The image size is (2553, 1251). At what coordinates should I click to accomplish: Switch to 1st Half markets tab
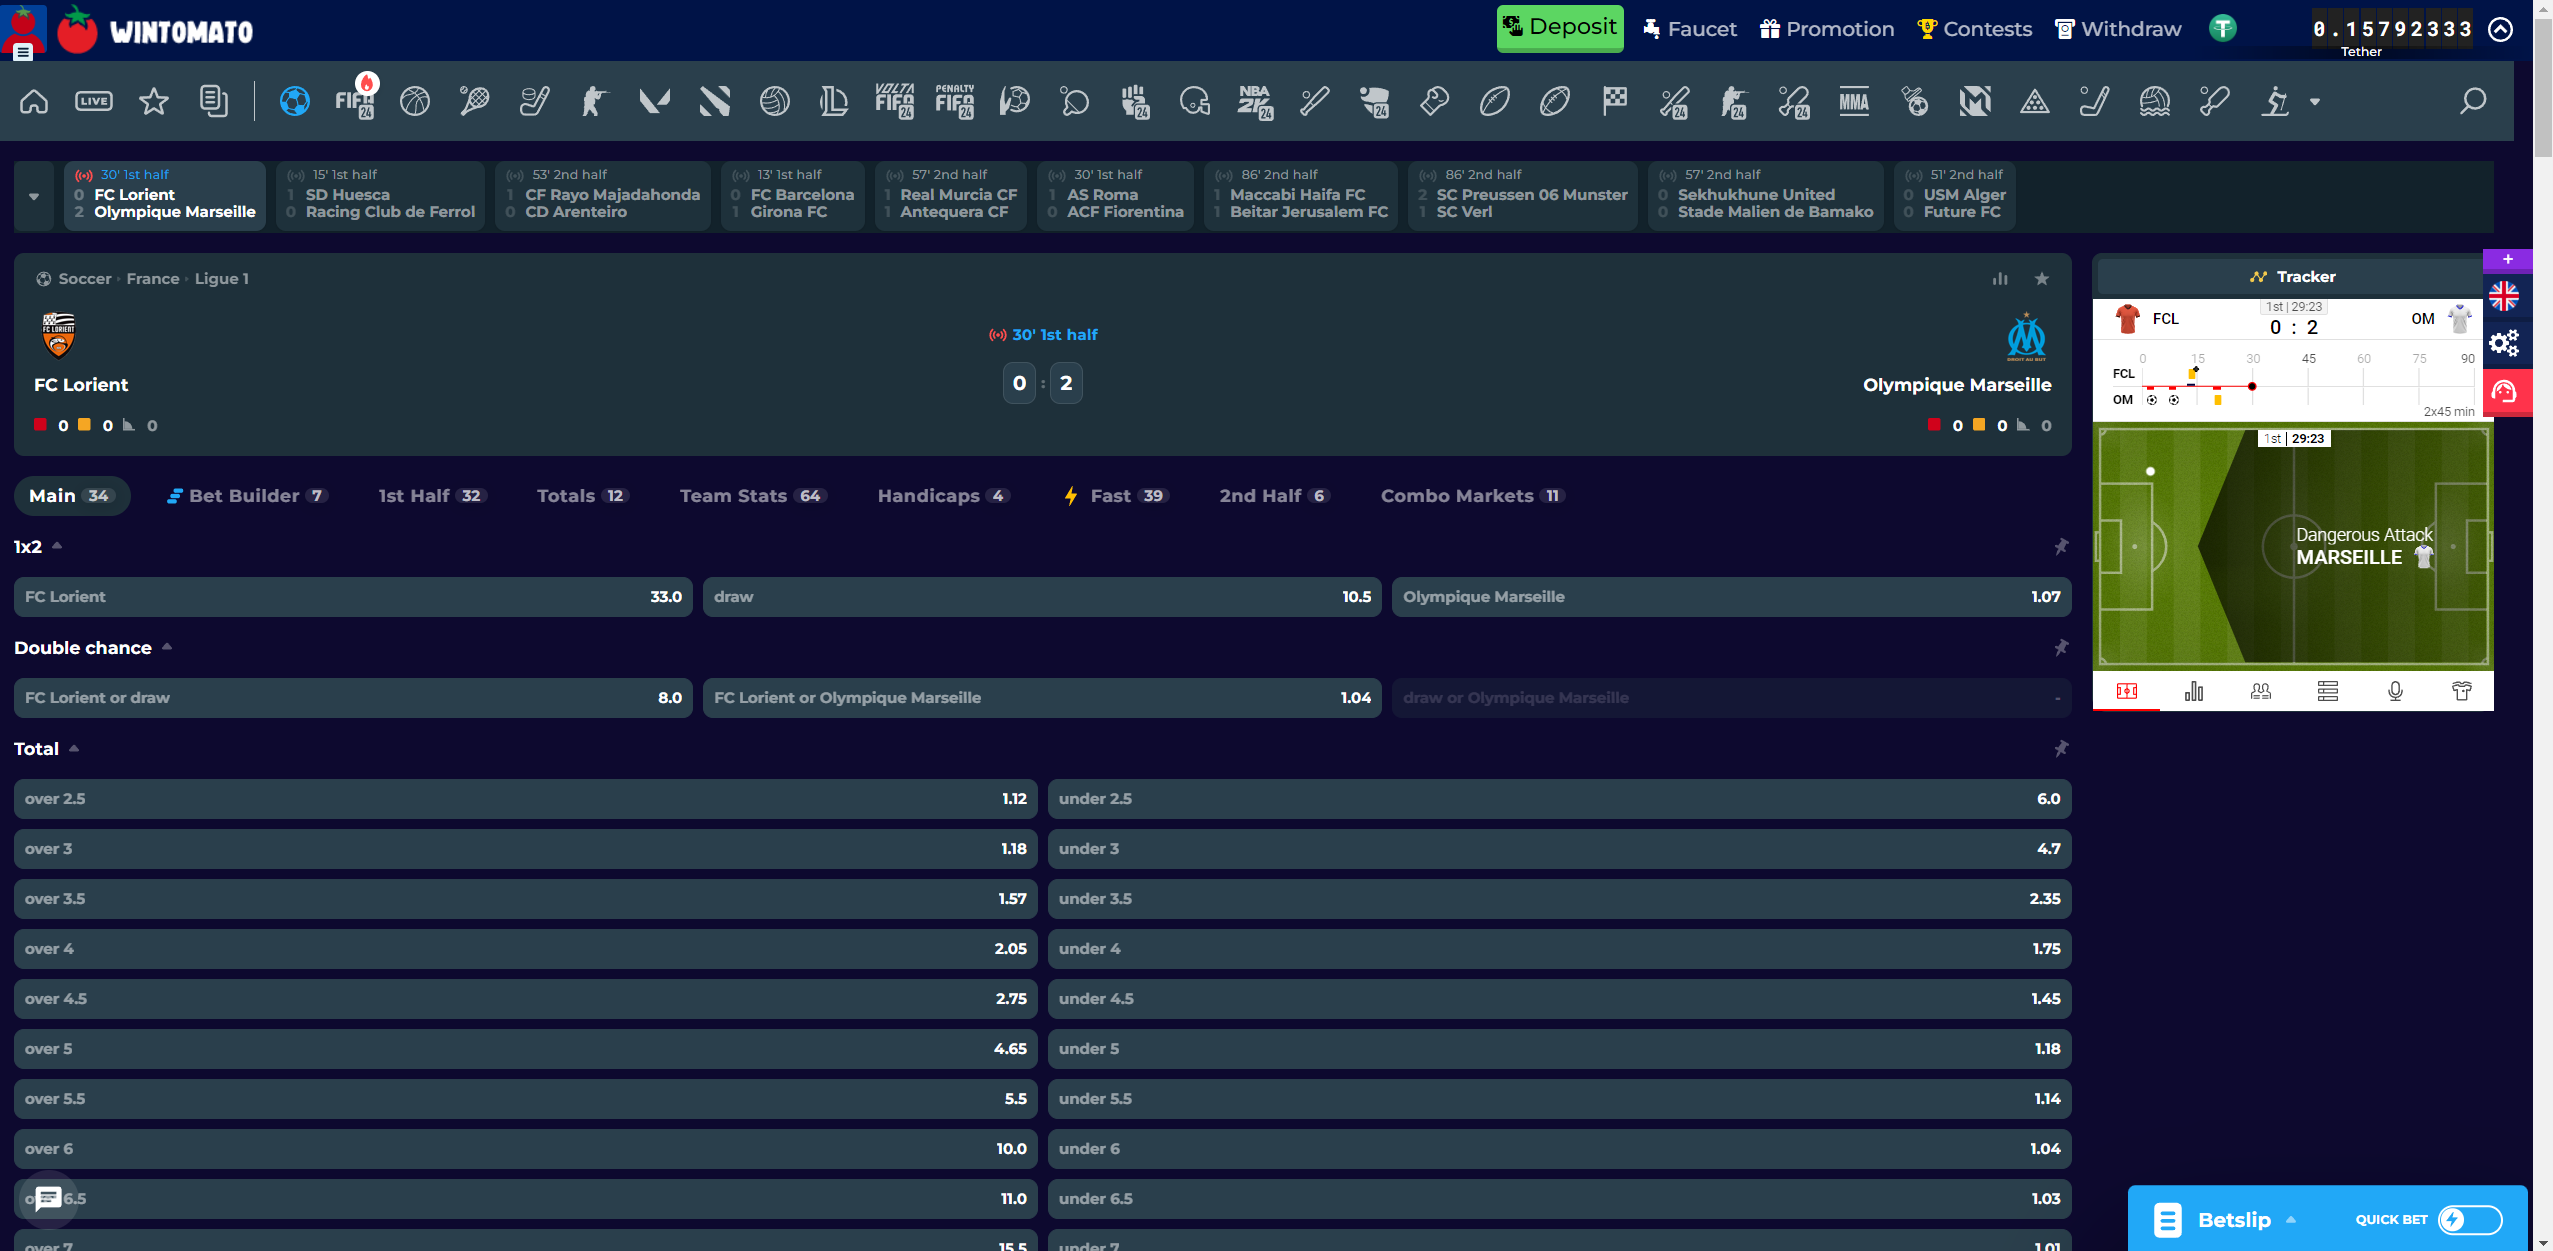pos(432,496)
